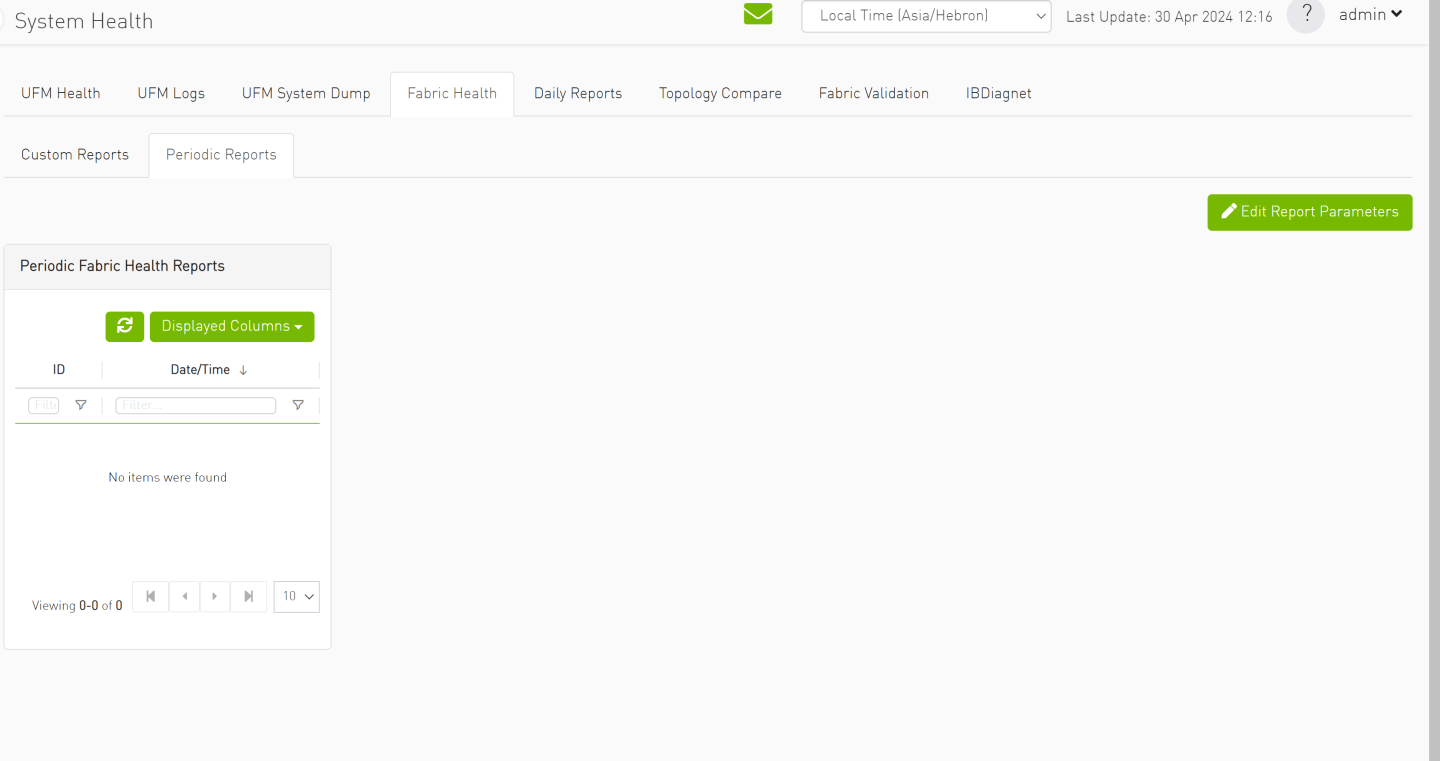Click the refresh icon above the reports table

tap(124, 326)
